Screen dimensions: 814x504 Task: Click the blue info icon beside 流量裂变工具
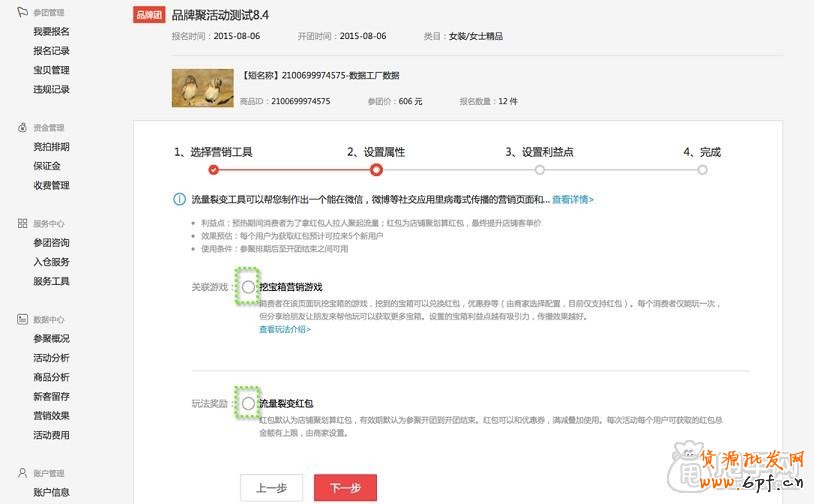click(179, 200)
